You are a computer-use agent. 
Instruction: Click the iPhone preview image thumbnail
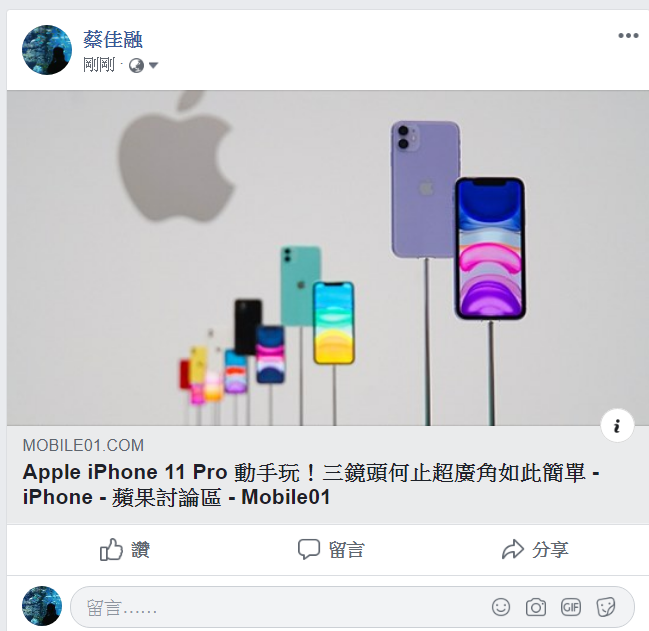point(327,258)
